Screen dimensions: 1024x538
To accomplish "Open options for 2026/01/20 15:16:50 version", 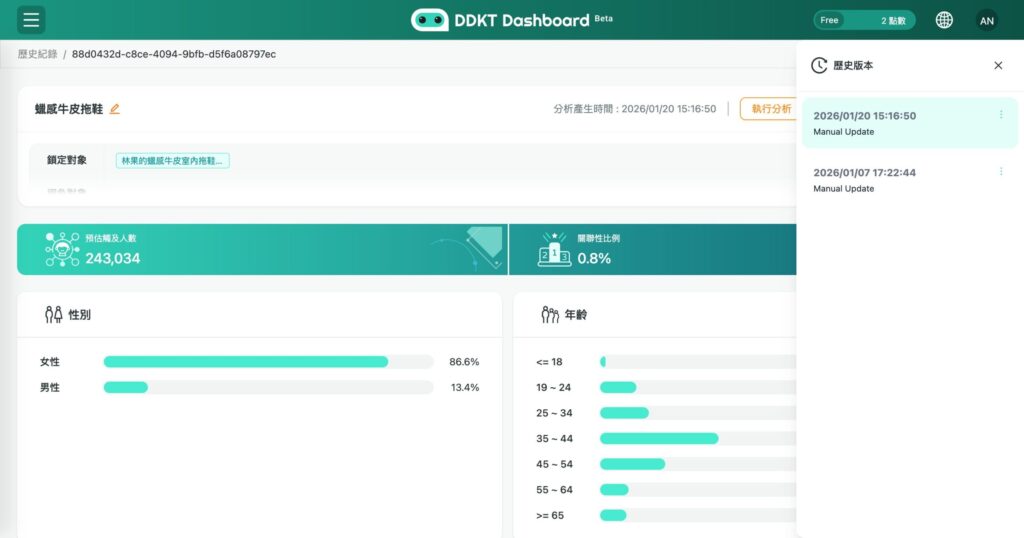I will (x=1000, y=115).
